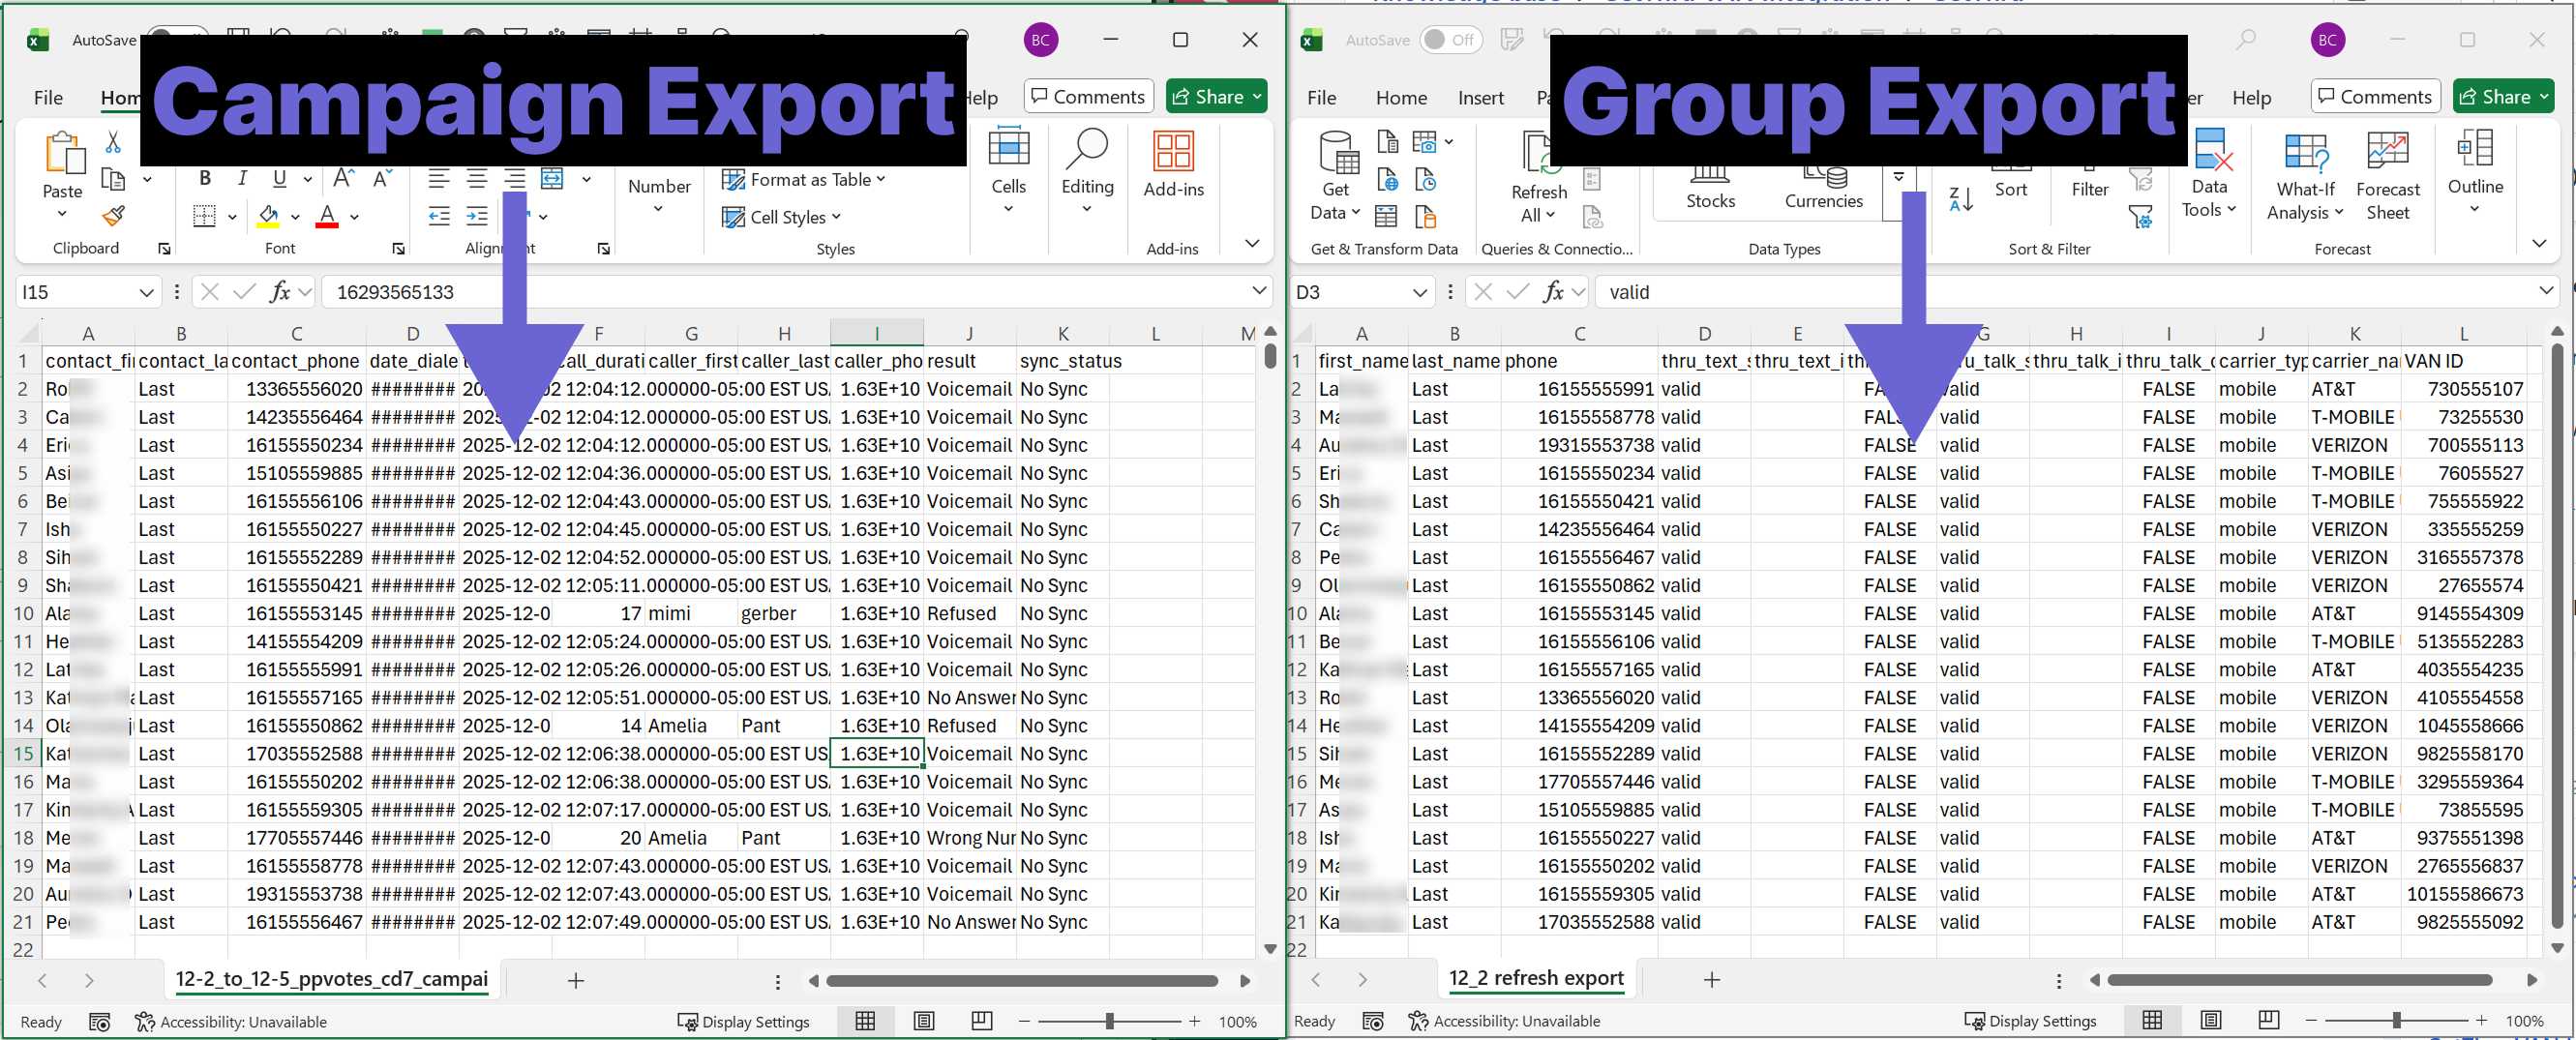Switch Group Export to Page Break Preview
The width and height of the screenshot is (2576, 1040).
click(2269, 1021)
